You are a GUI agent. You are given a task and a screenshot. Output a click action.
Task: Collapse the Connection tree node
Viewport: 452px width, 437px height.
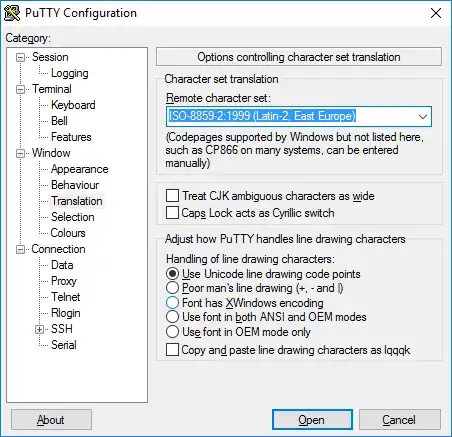(20, 249)
